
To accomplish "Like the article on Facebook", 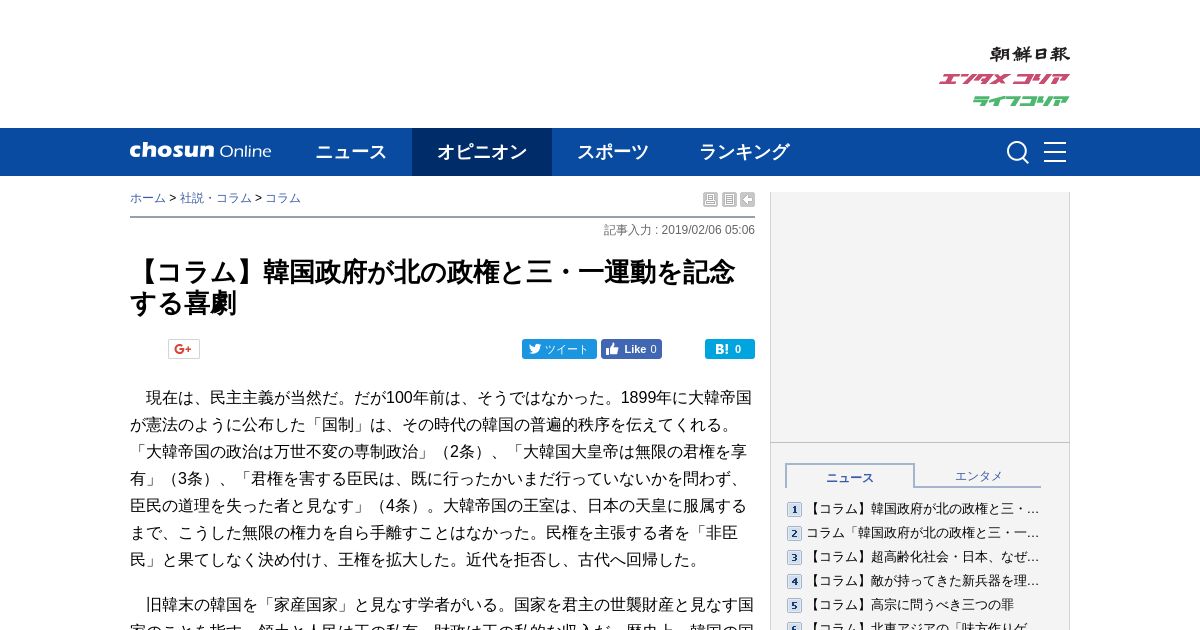I will [x=631, y=349].
